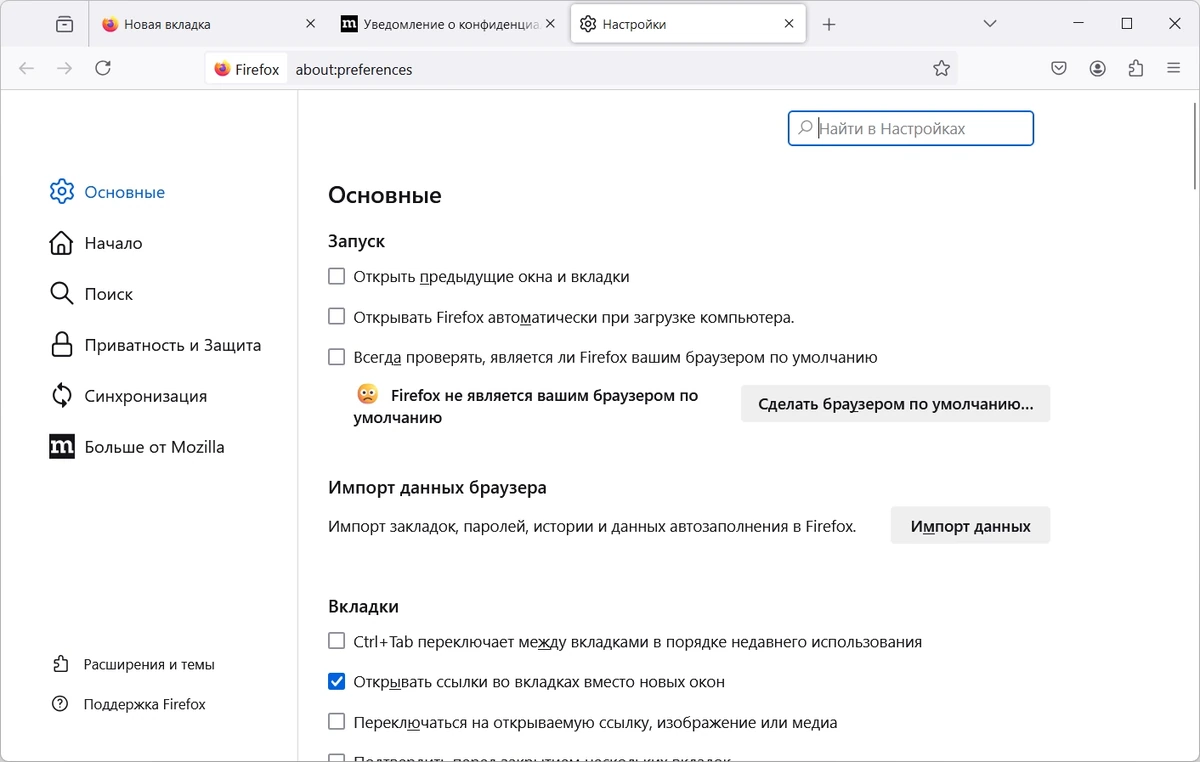Toggle Всегда проверять браузер по умолчанию checkbox
This screenshot has height=762, width=1200.
click(x=337, y=357)
